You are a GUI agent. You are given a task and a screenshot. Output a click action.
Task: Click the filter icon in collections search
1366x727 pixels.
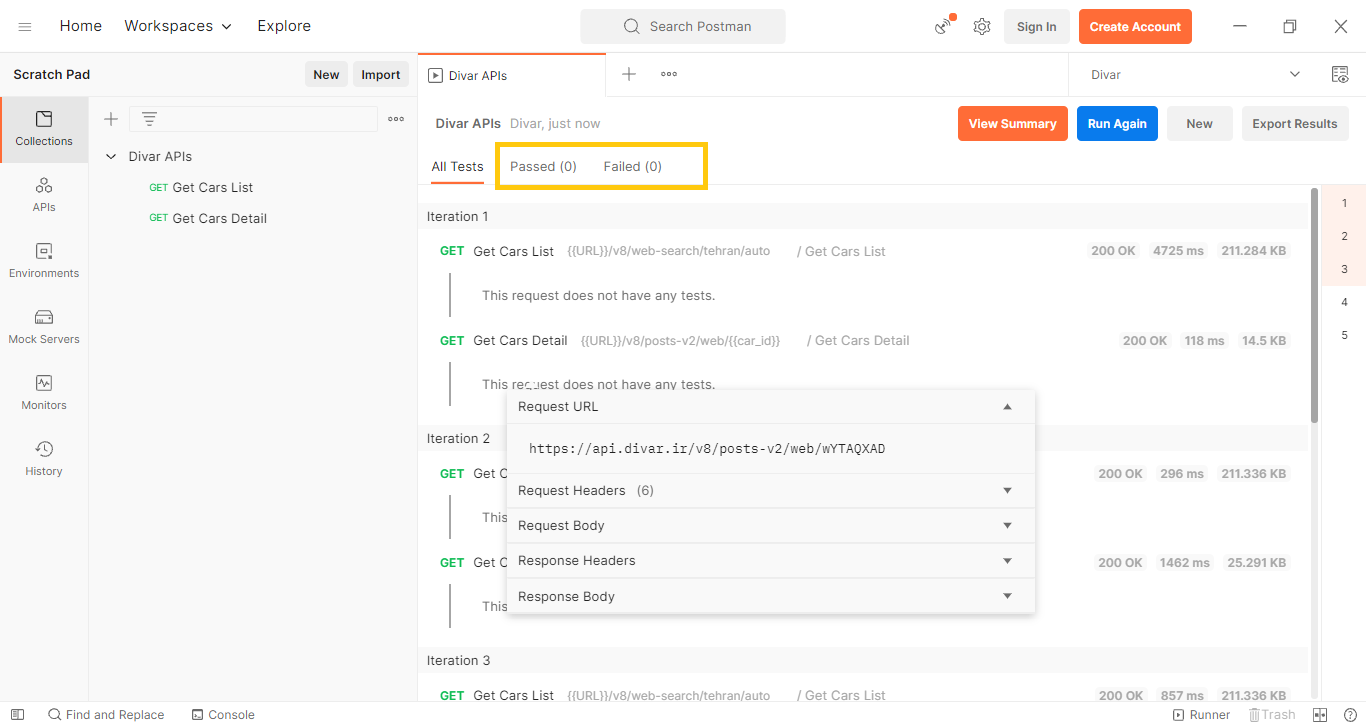point(149,119)
